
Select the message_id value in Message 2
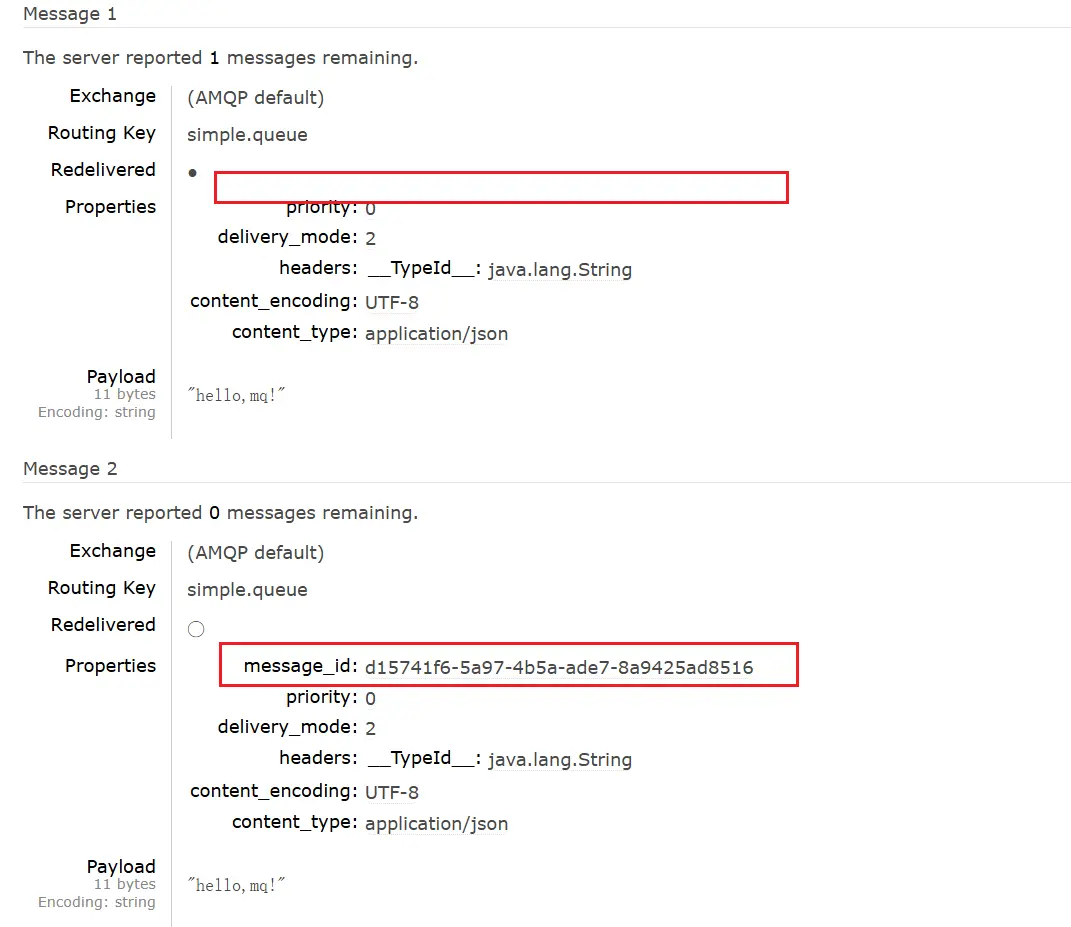pyautogui.click(x=559, y=667)
